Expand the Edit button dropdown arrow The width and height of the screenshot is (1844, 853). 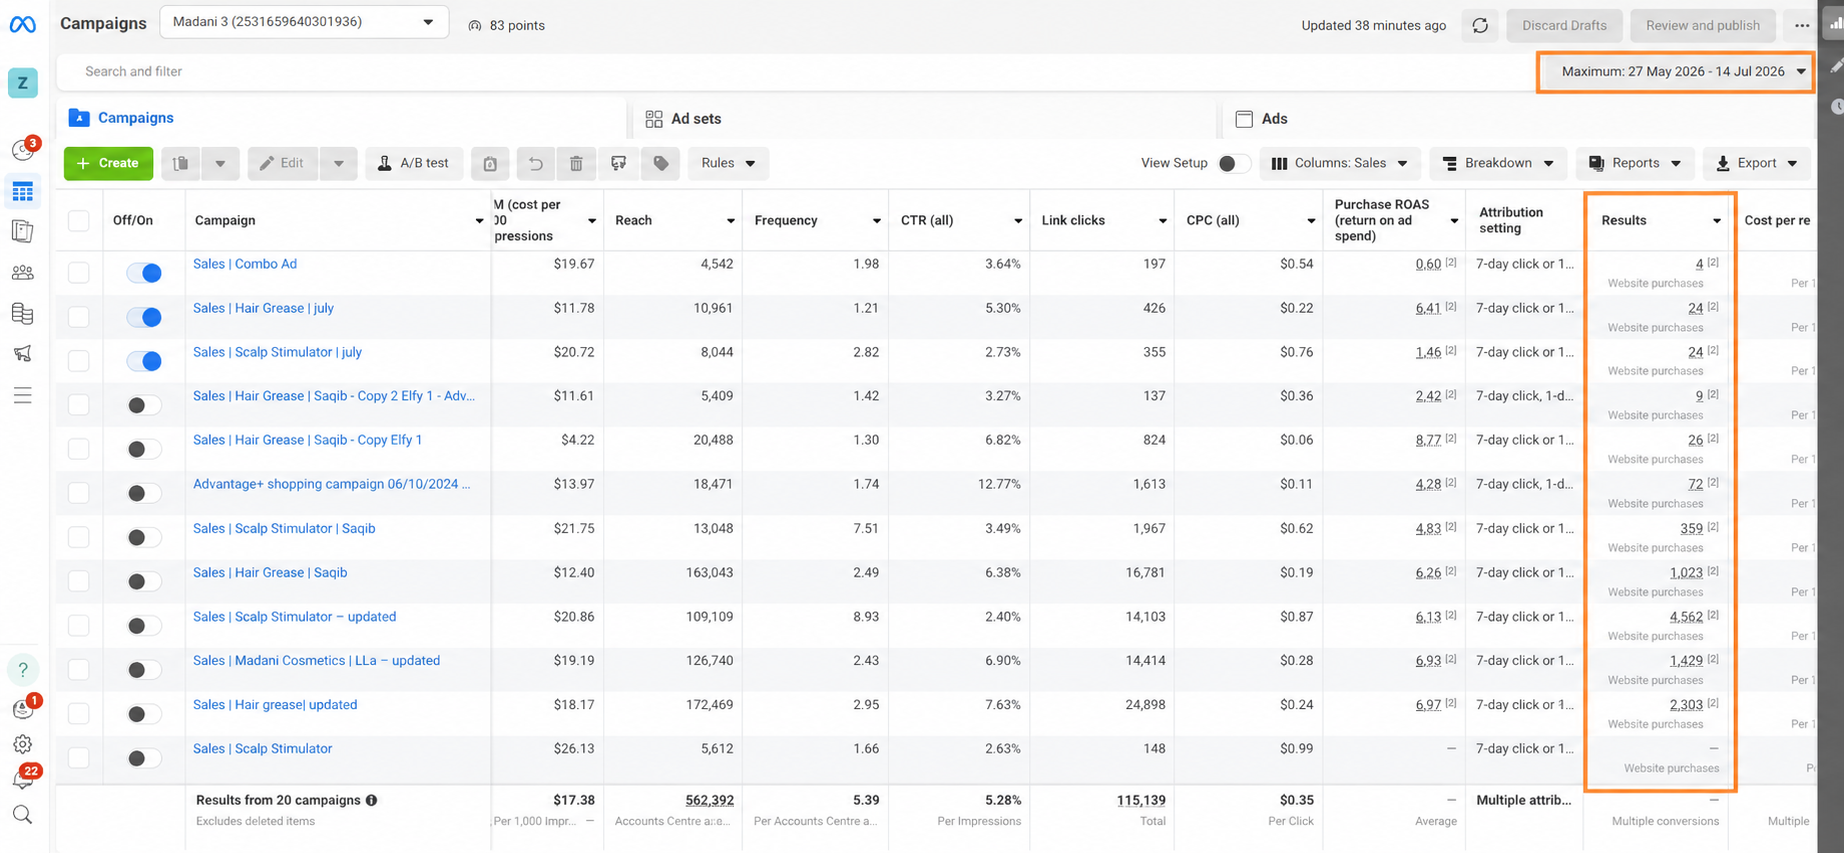pos(339,163)
